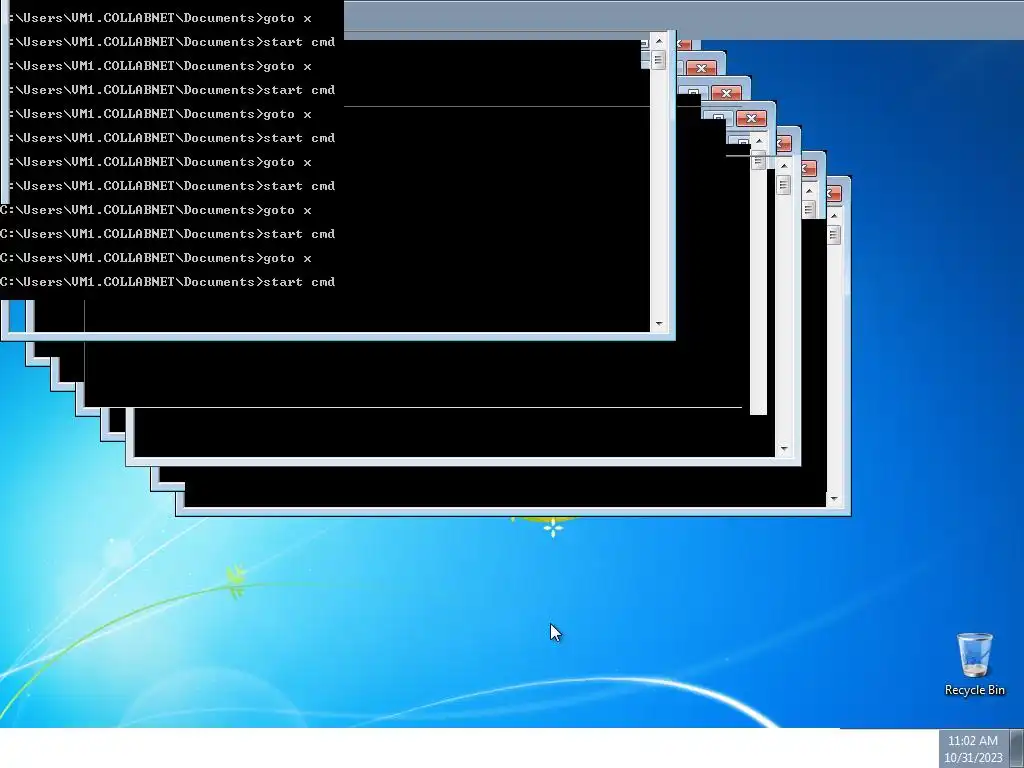This screenshot has width=1024, height=768.
Task: Open the taskbar clock showing 11:02 AM
Action: (973, 749)
